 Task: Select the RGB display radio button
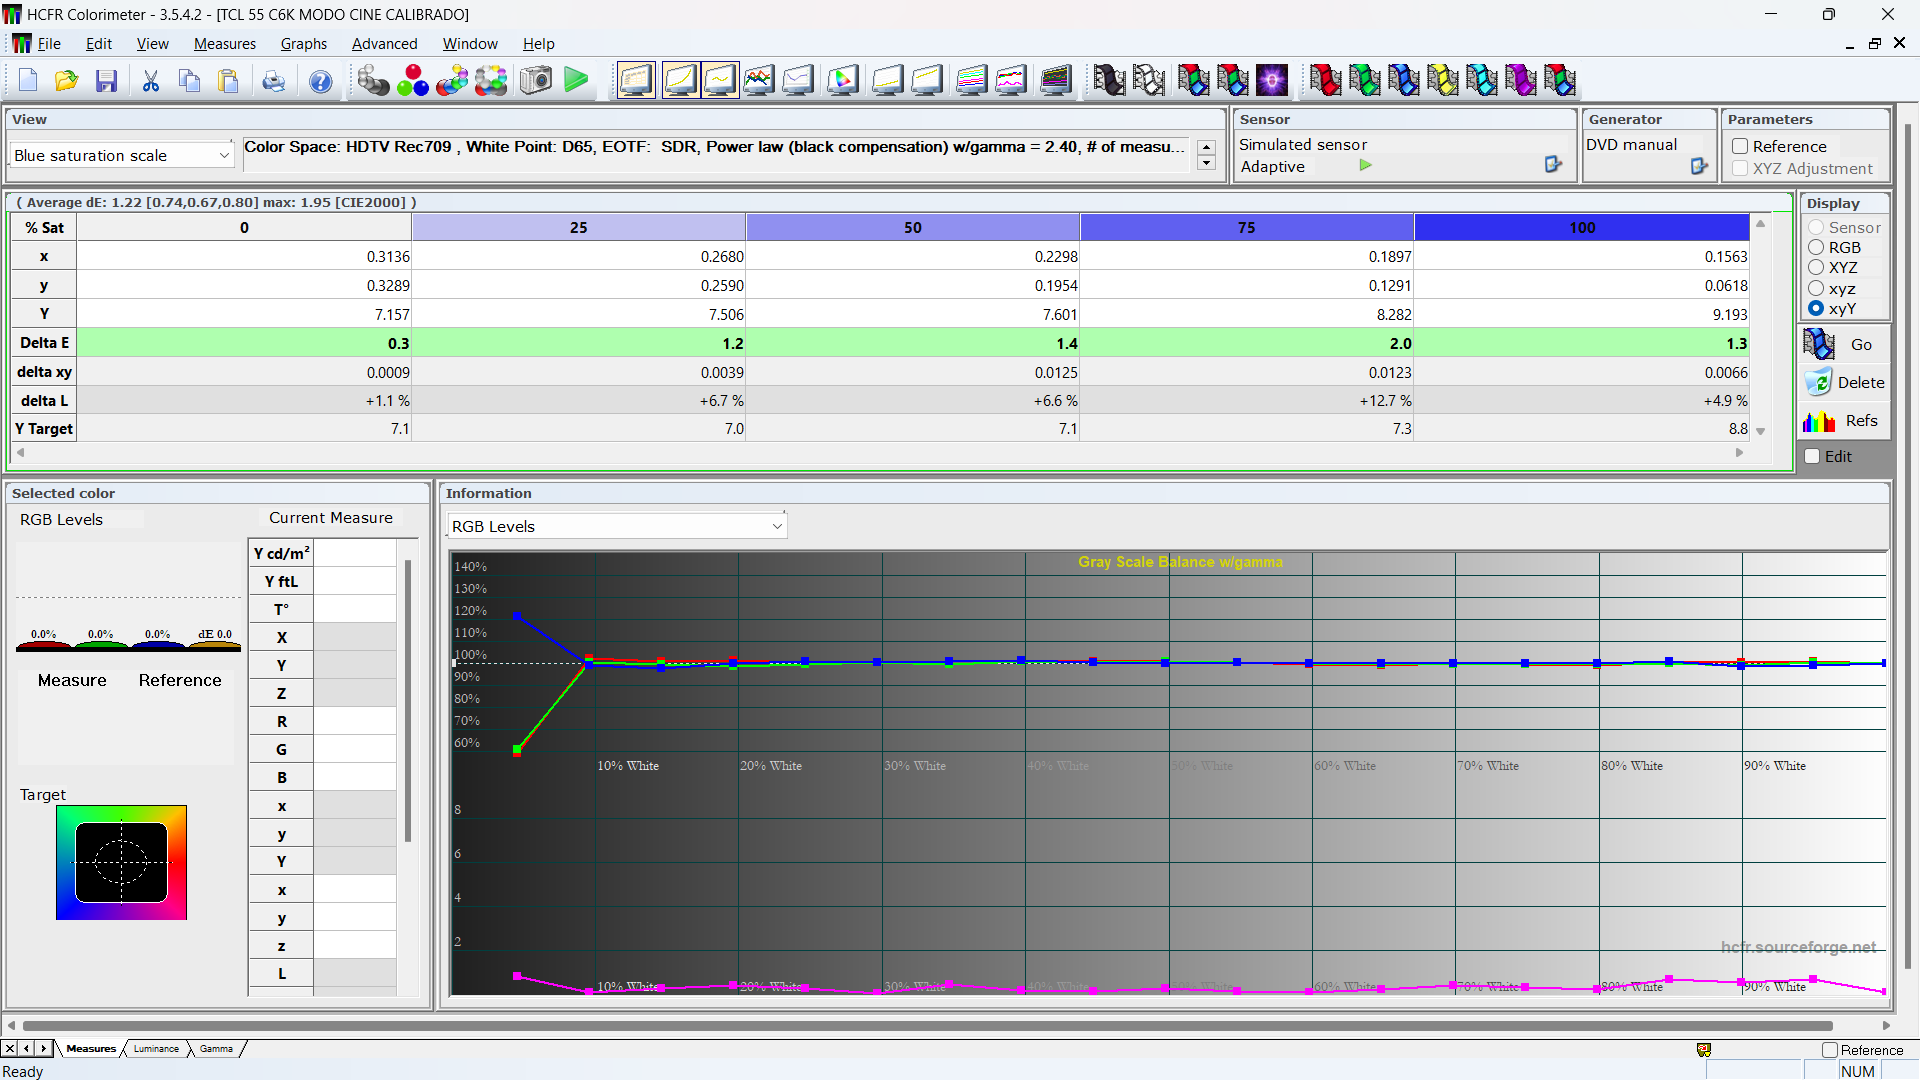click(1816, 247)
